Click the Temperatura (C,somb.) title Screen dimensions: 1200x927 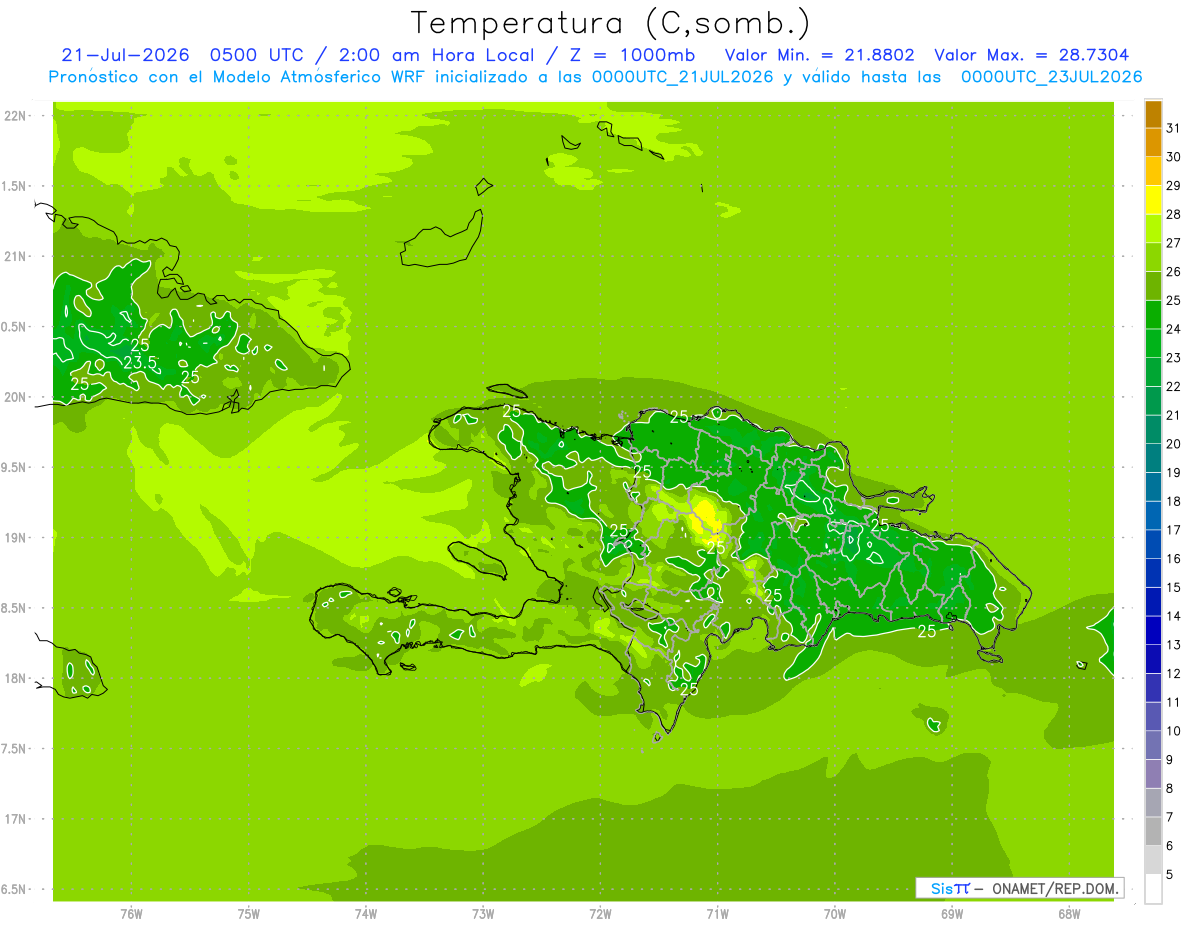(x=611, y=23)
